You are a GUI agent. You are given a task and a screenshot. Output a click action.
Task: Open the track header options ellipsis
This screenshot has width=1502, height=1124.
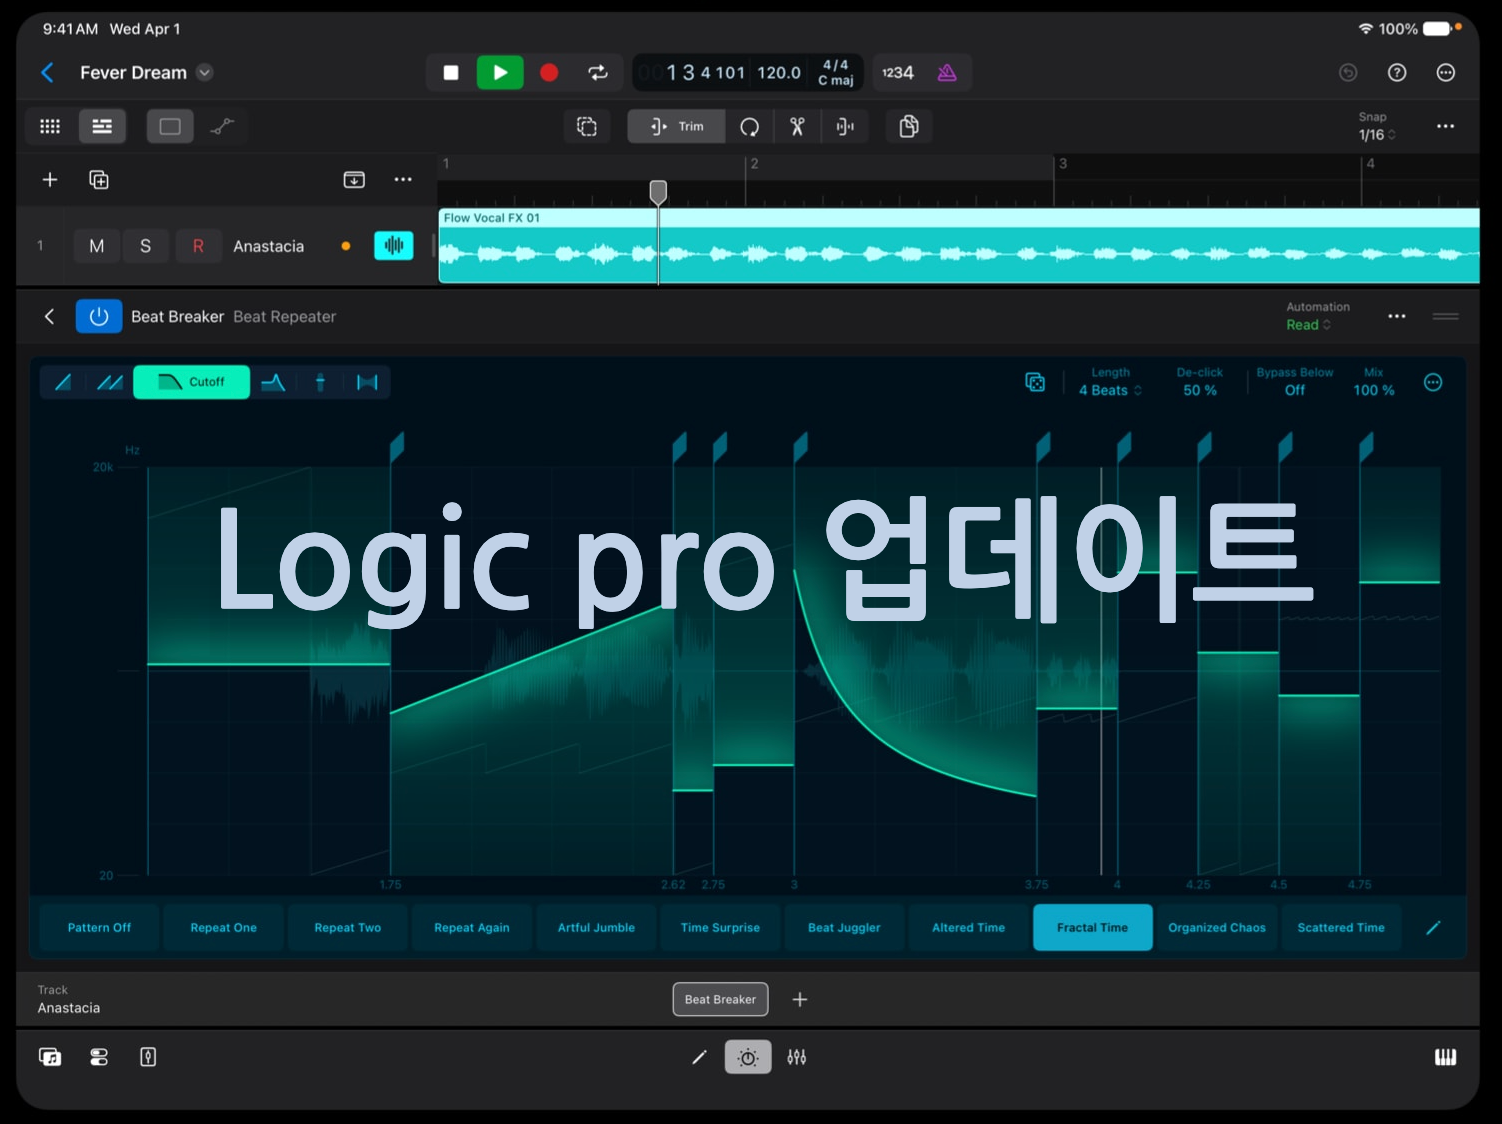(403, 179)
